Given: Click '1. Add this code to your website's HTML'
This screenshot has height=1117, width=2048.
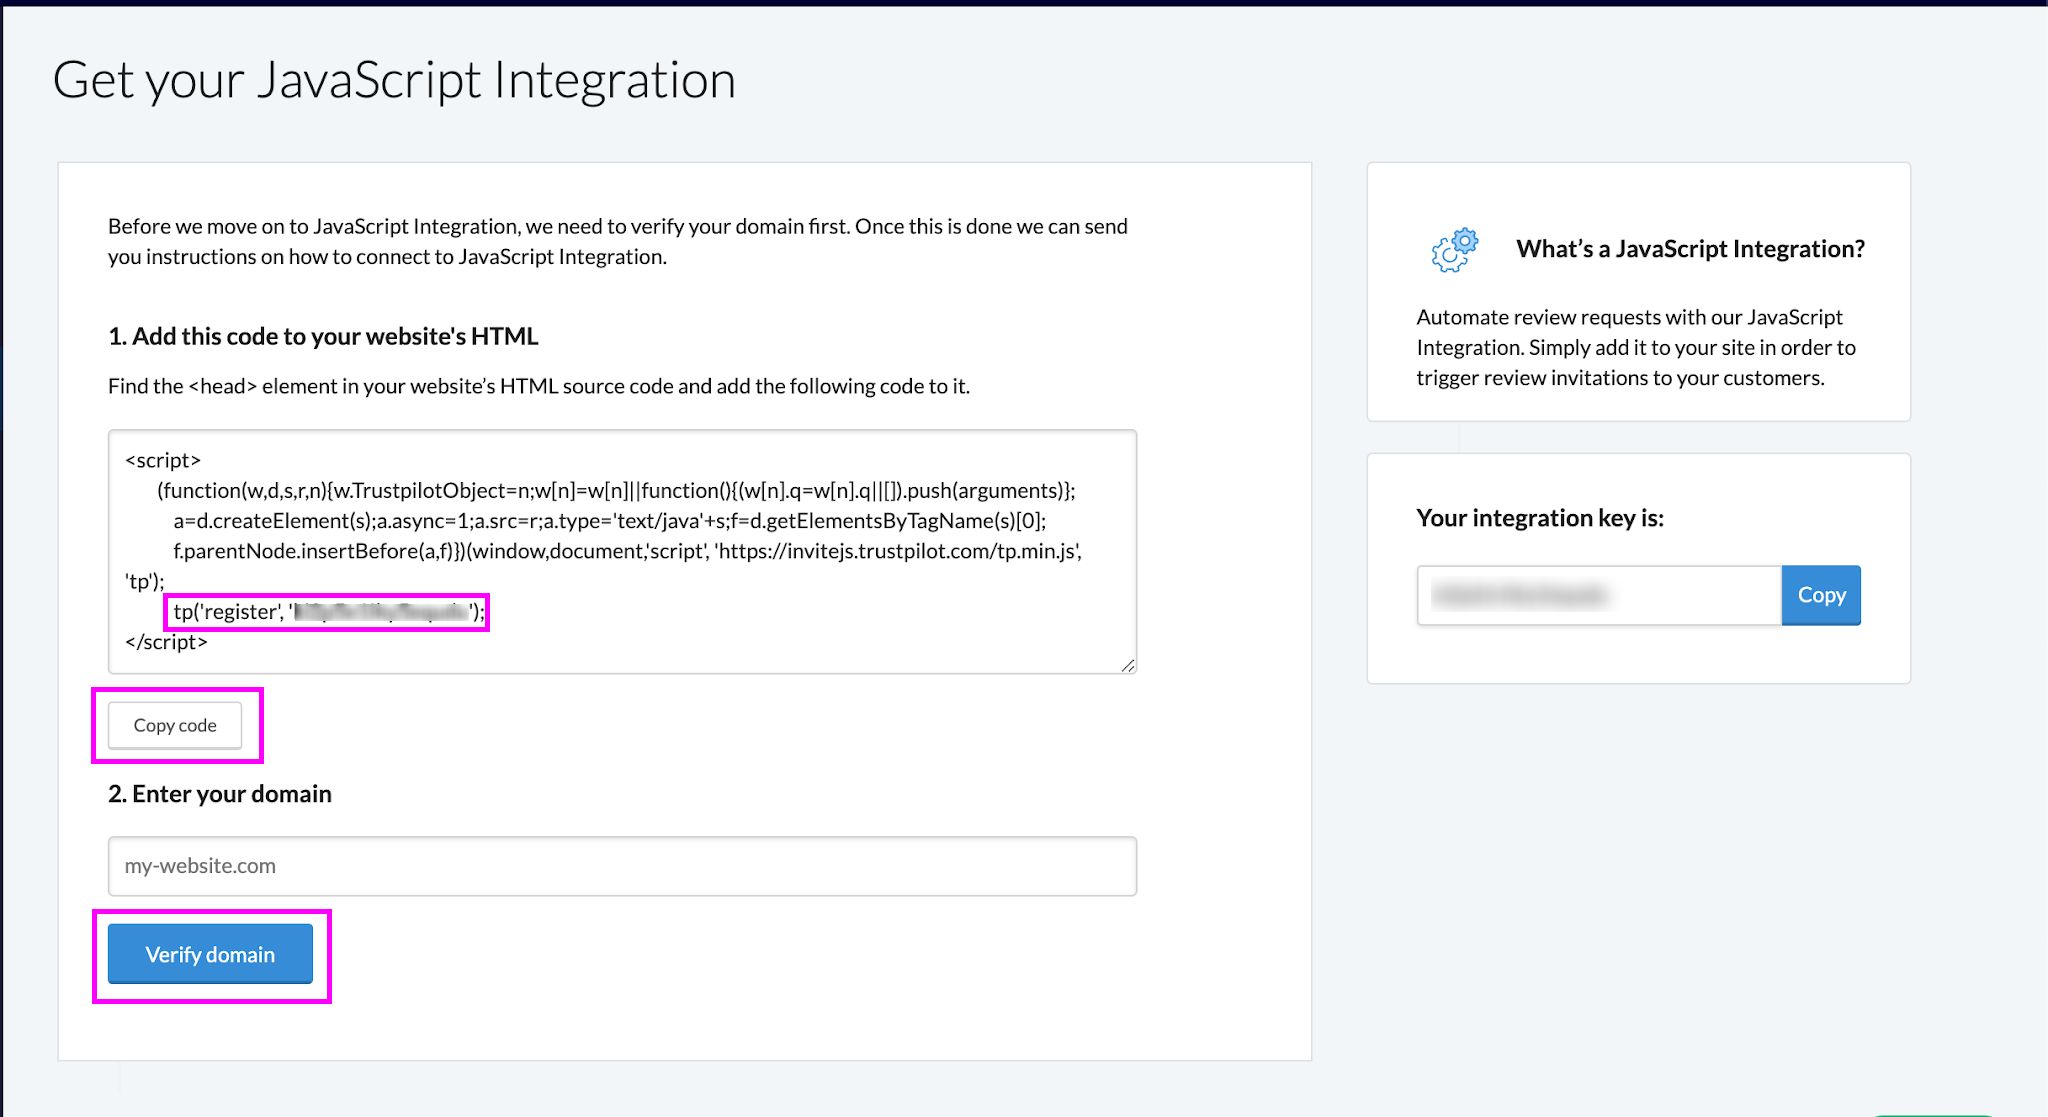Looking at the screenshot, I should point(323,336).
